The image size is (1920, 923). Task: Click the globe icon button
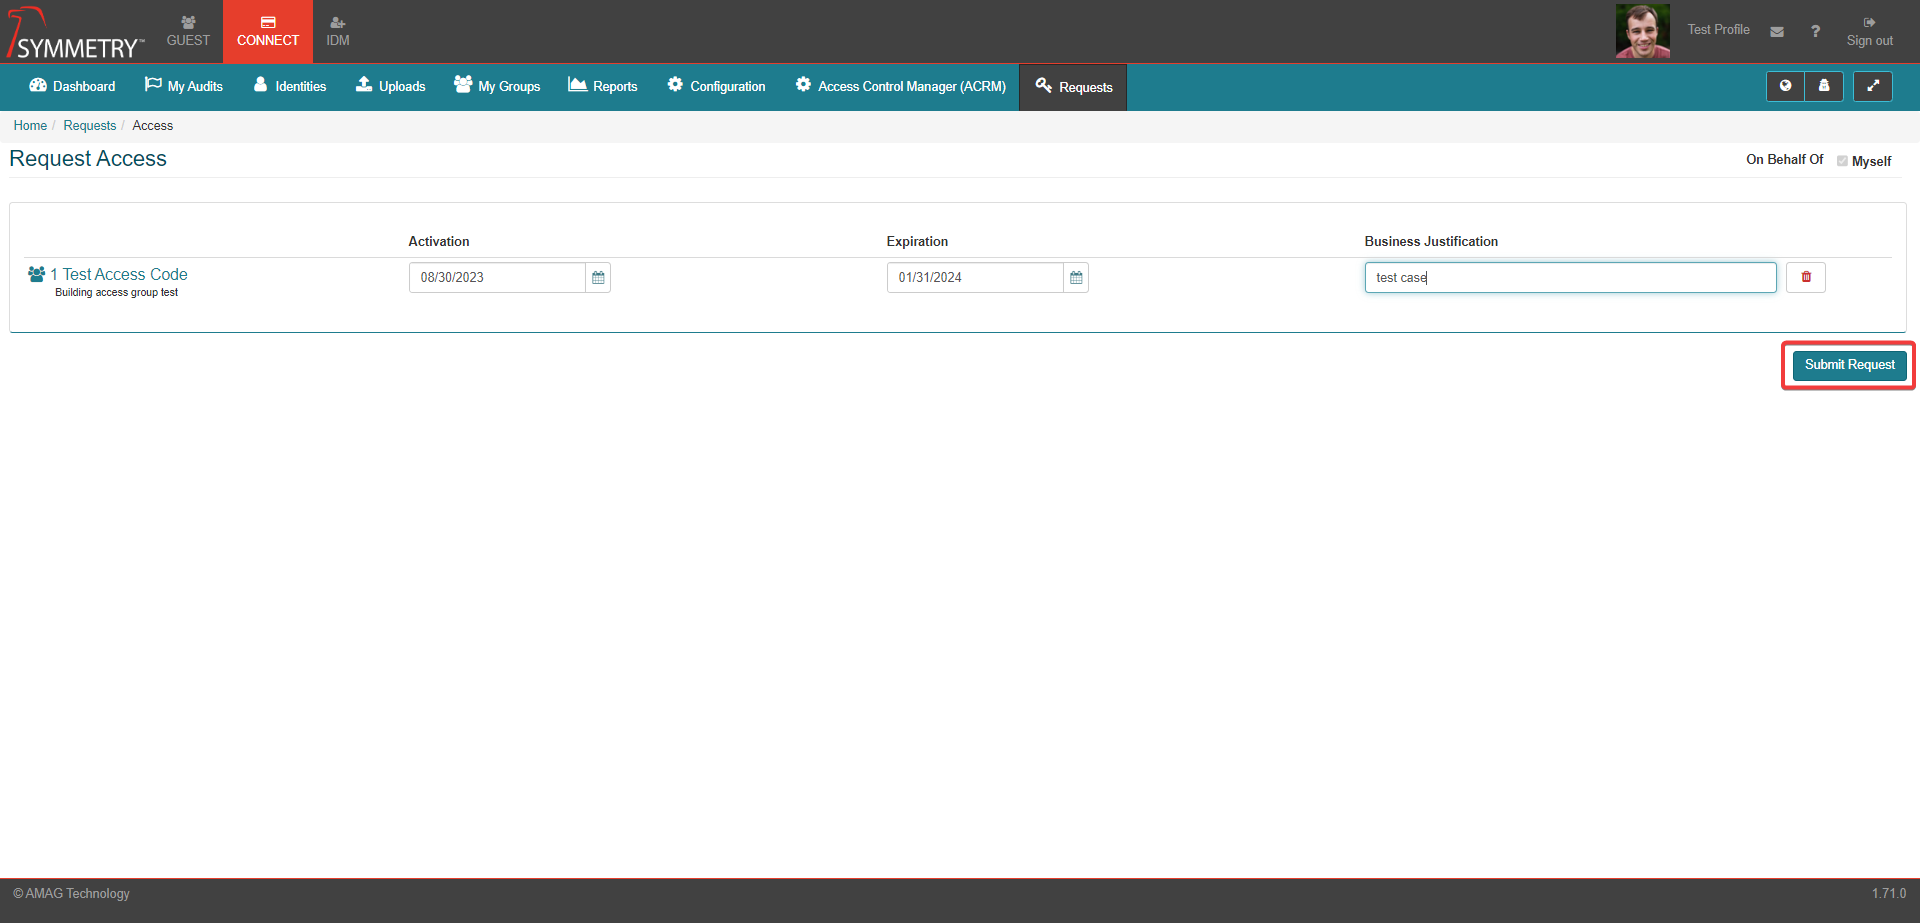[1785, 86]
